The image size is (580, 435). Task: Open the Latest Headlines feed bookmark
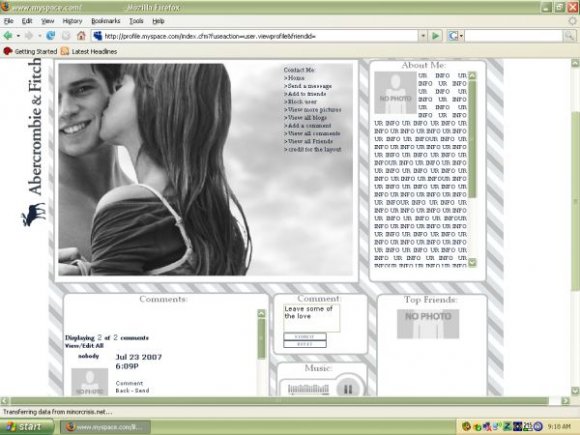[89, 51]
